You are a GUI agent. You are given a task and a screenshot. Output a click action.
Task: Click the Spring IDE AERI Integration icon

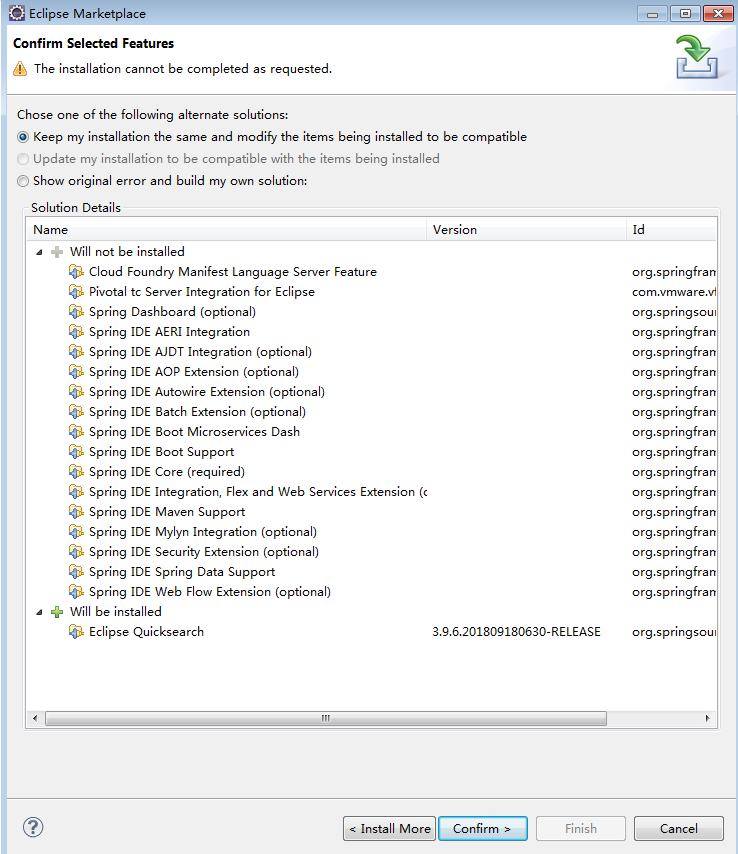pyautogui.click(x=76, y=332)
